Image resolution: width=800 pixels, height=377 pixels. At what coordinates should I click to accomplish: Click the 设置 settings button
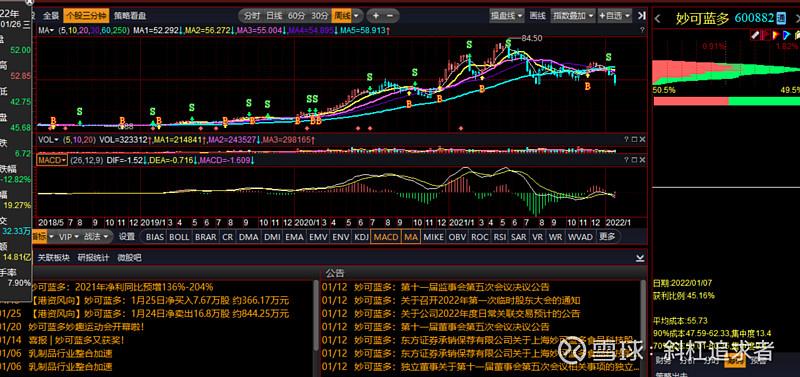coord(127,237)
